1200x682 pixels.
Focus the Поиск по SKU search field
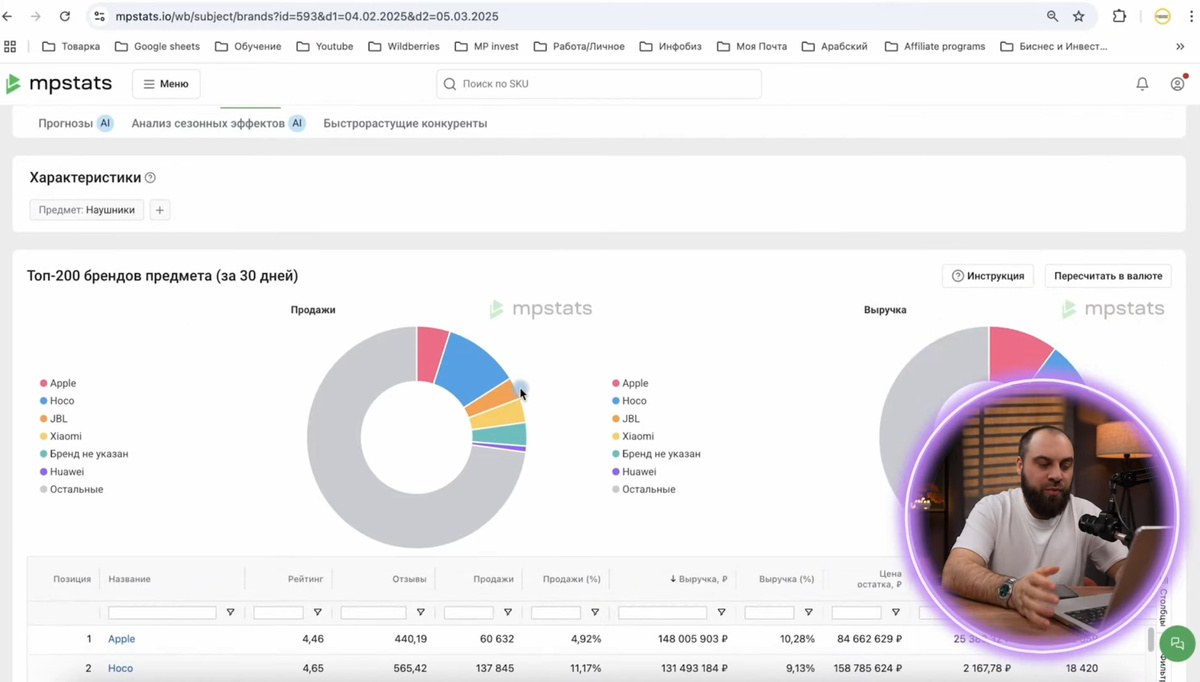599,84
